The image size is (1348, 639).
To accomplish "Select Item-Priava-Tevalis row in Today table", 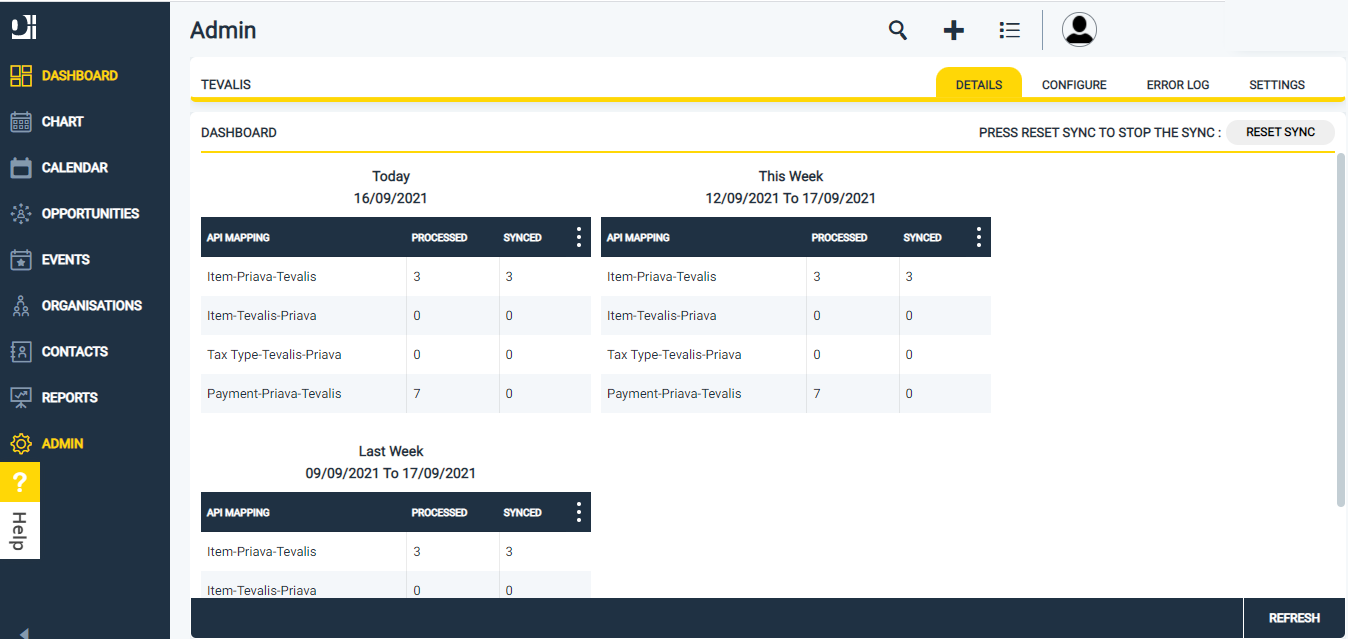I will point(396,277).
